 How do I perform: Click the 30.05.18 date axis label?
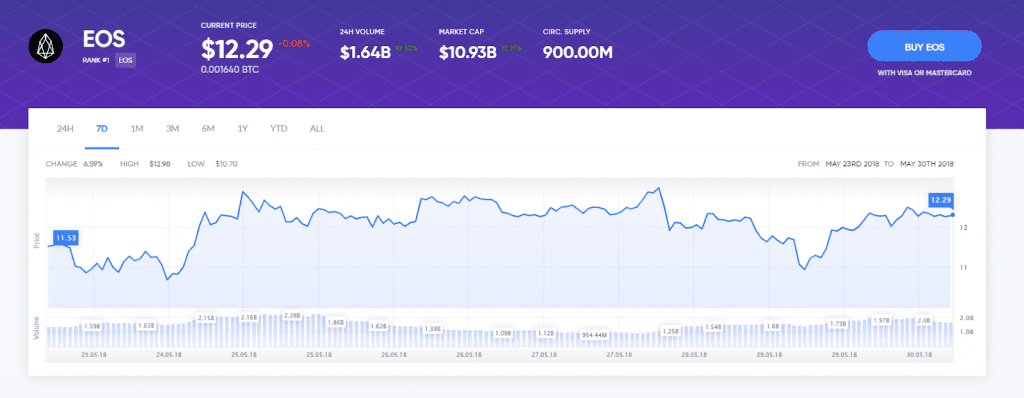[x=919, y=355]
